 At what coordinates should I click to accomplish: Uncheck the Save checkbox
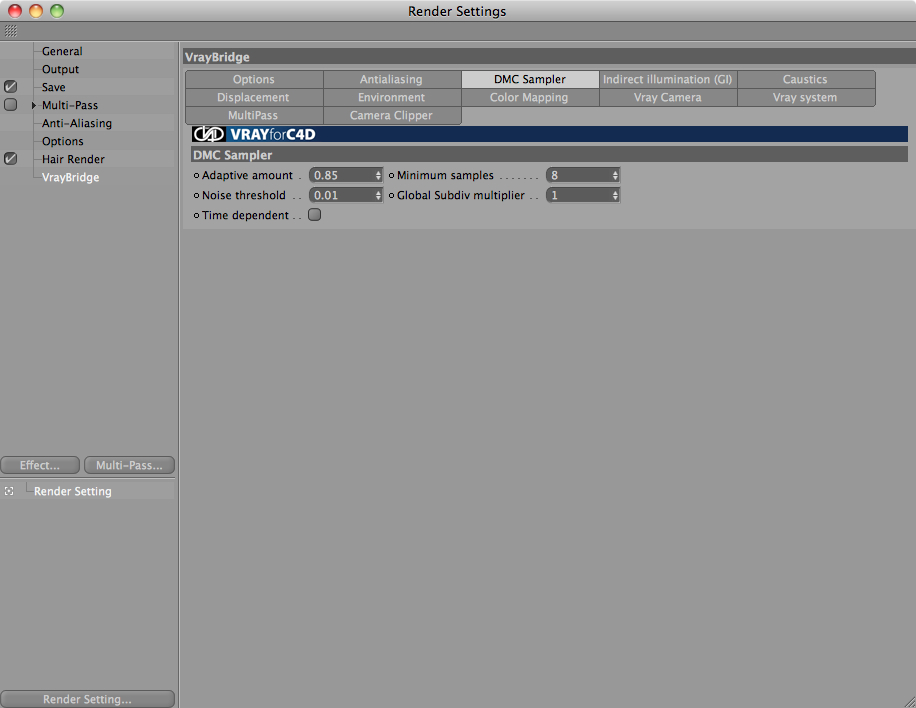pos(11,87)
